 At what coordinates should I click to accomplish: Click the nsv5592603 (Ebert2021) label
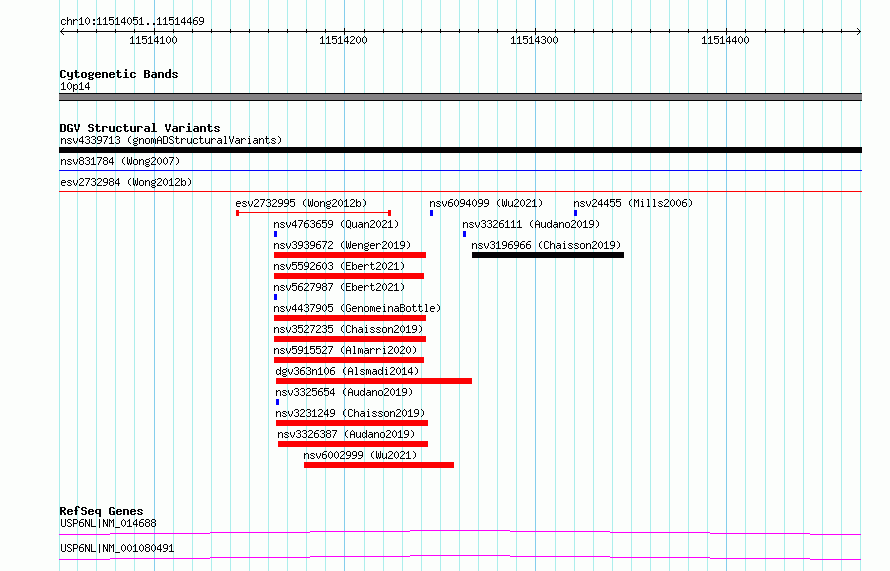339,266
